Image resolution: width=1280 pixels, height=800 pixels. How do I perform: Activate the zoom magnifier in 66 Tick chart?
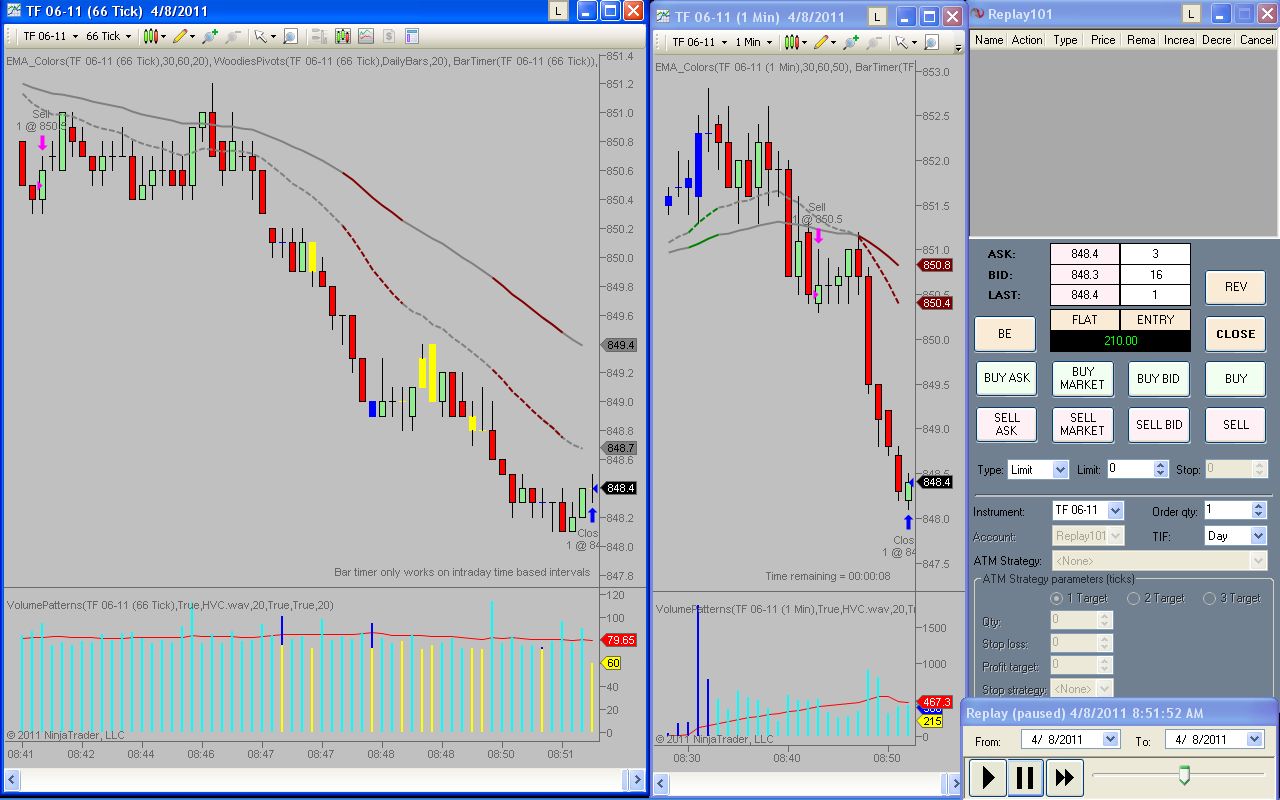click(290, 36)
